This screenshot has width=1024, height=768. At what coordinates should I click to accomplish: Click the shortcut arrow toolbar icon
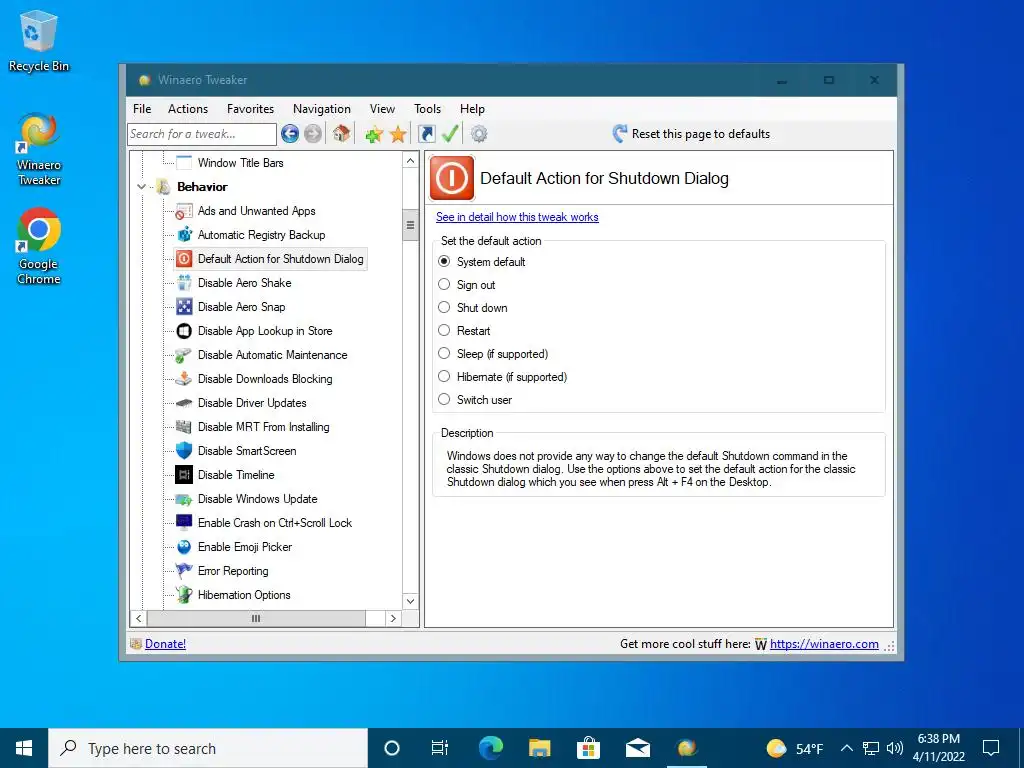[x=426, y=134]
